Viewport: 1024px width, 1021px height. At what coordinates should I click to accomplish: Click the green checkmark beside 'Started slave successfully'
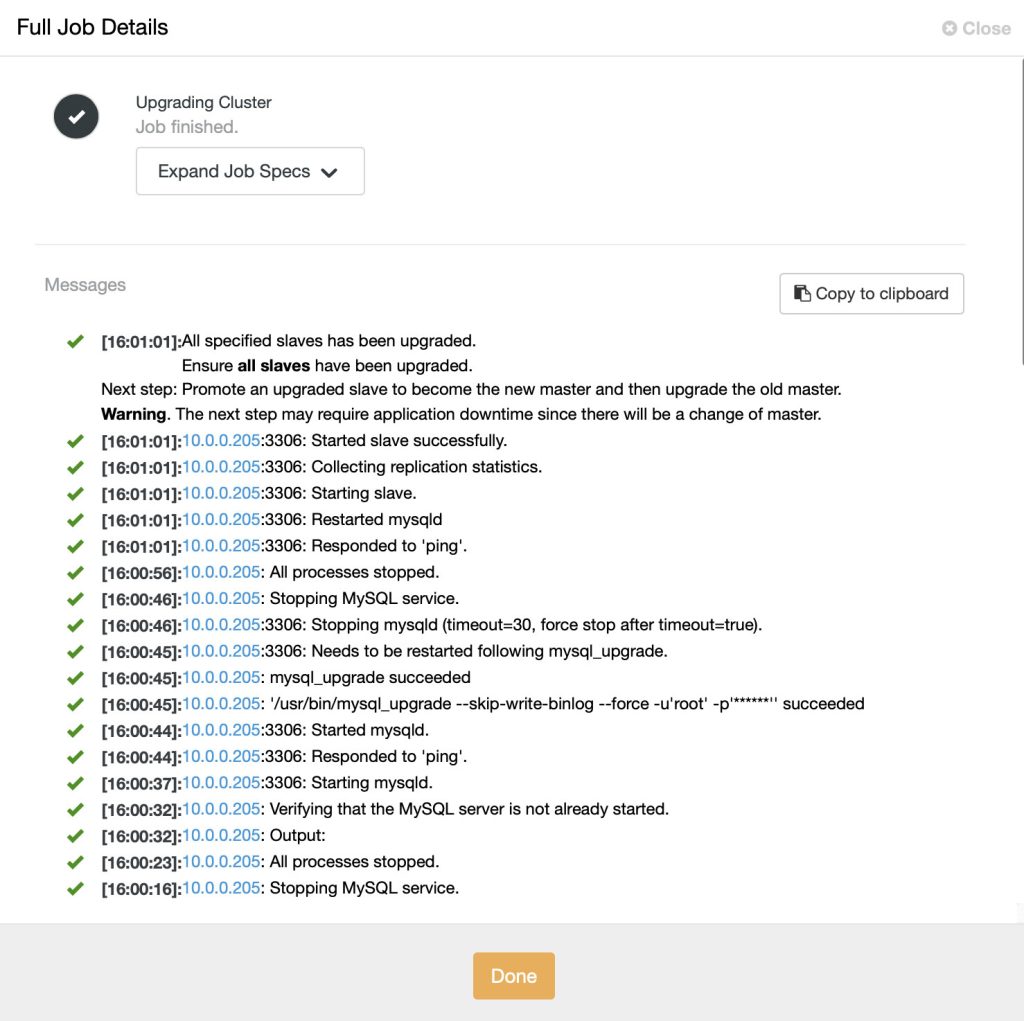tap(75, 441)
